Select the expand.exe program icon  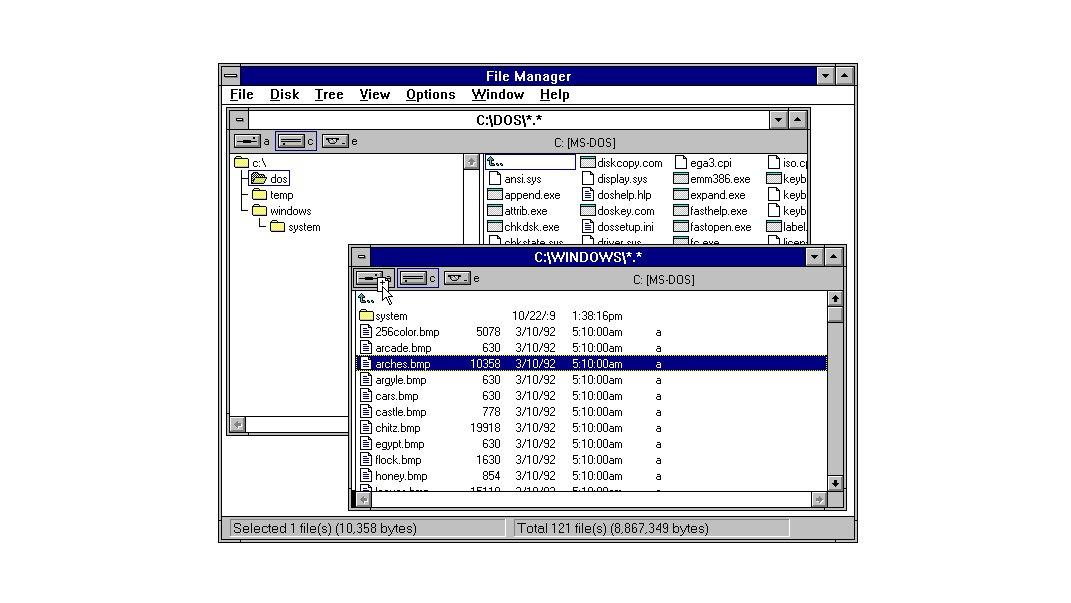click(x=680, y=195)
